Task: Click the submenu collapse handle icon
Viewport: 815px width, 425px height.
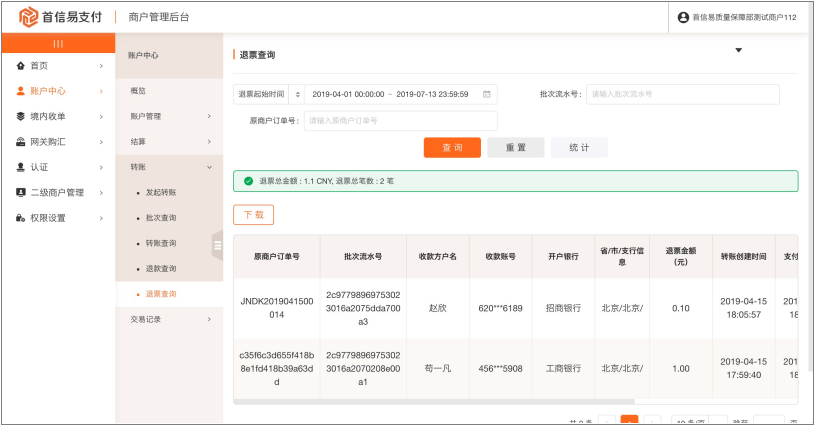Action: [x=218, y=245]
